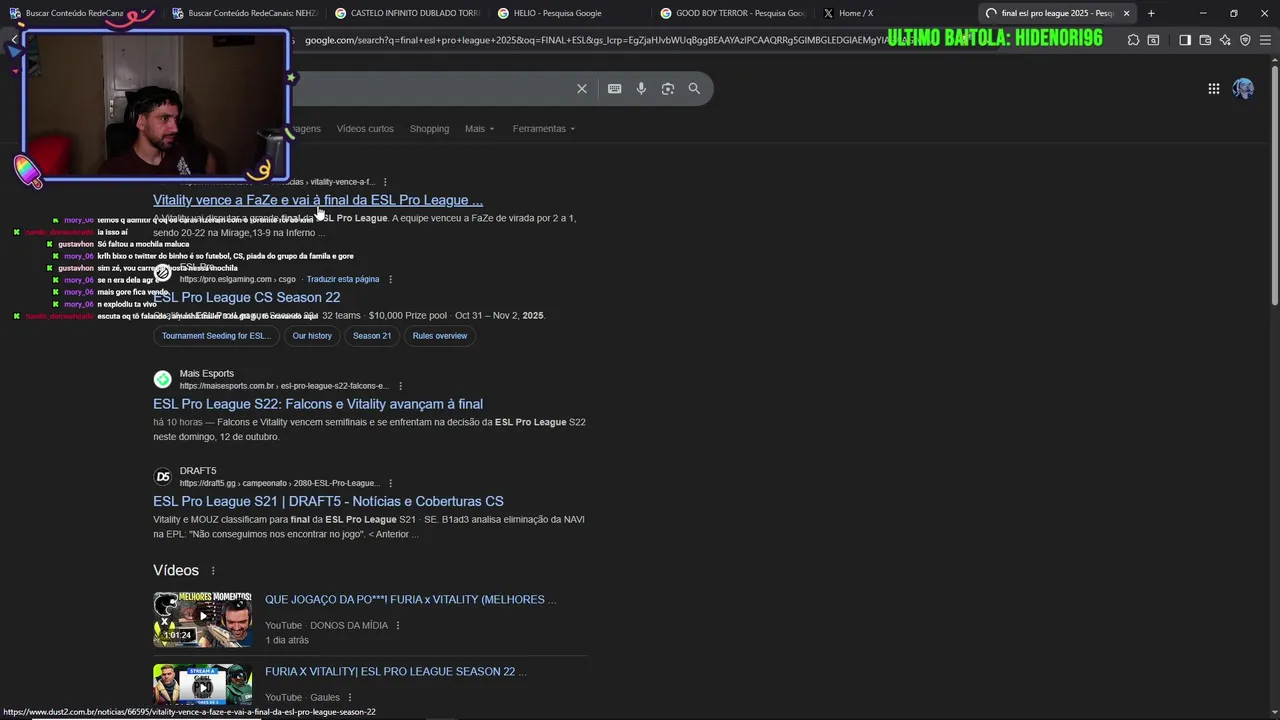The width and height of the screenshot is (1280, 720).
Task: Click the 'Tournament Seeding for ESL...' chip
Action: [216, 336]
